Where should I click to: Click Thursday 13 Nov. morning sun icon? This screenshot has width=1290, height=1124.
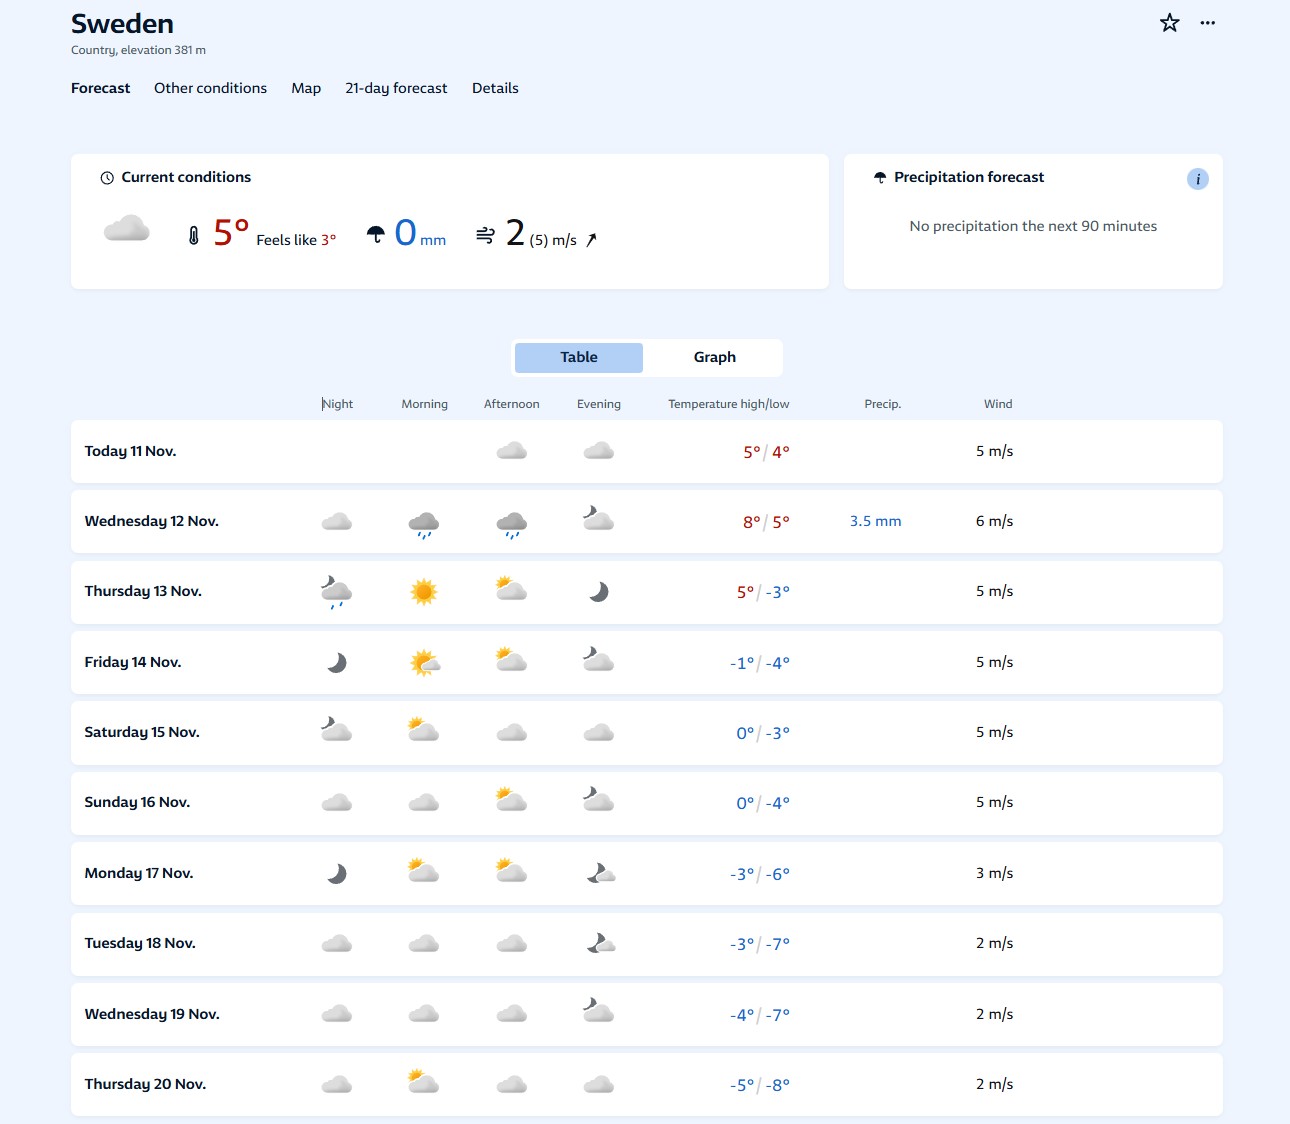point(424,592)
